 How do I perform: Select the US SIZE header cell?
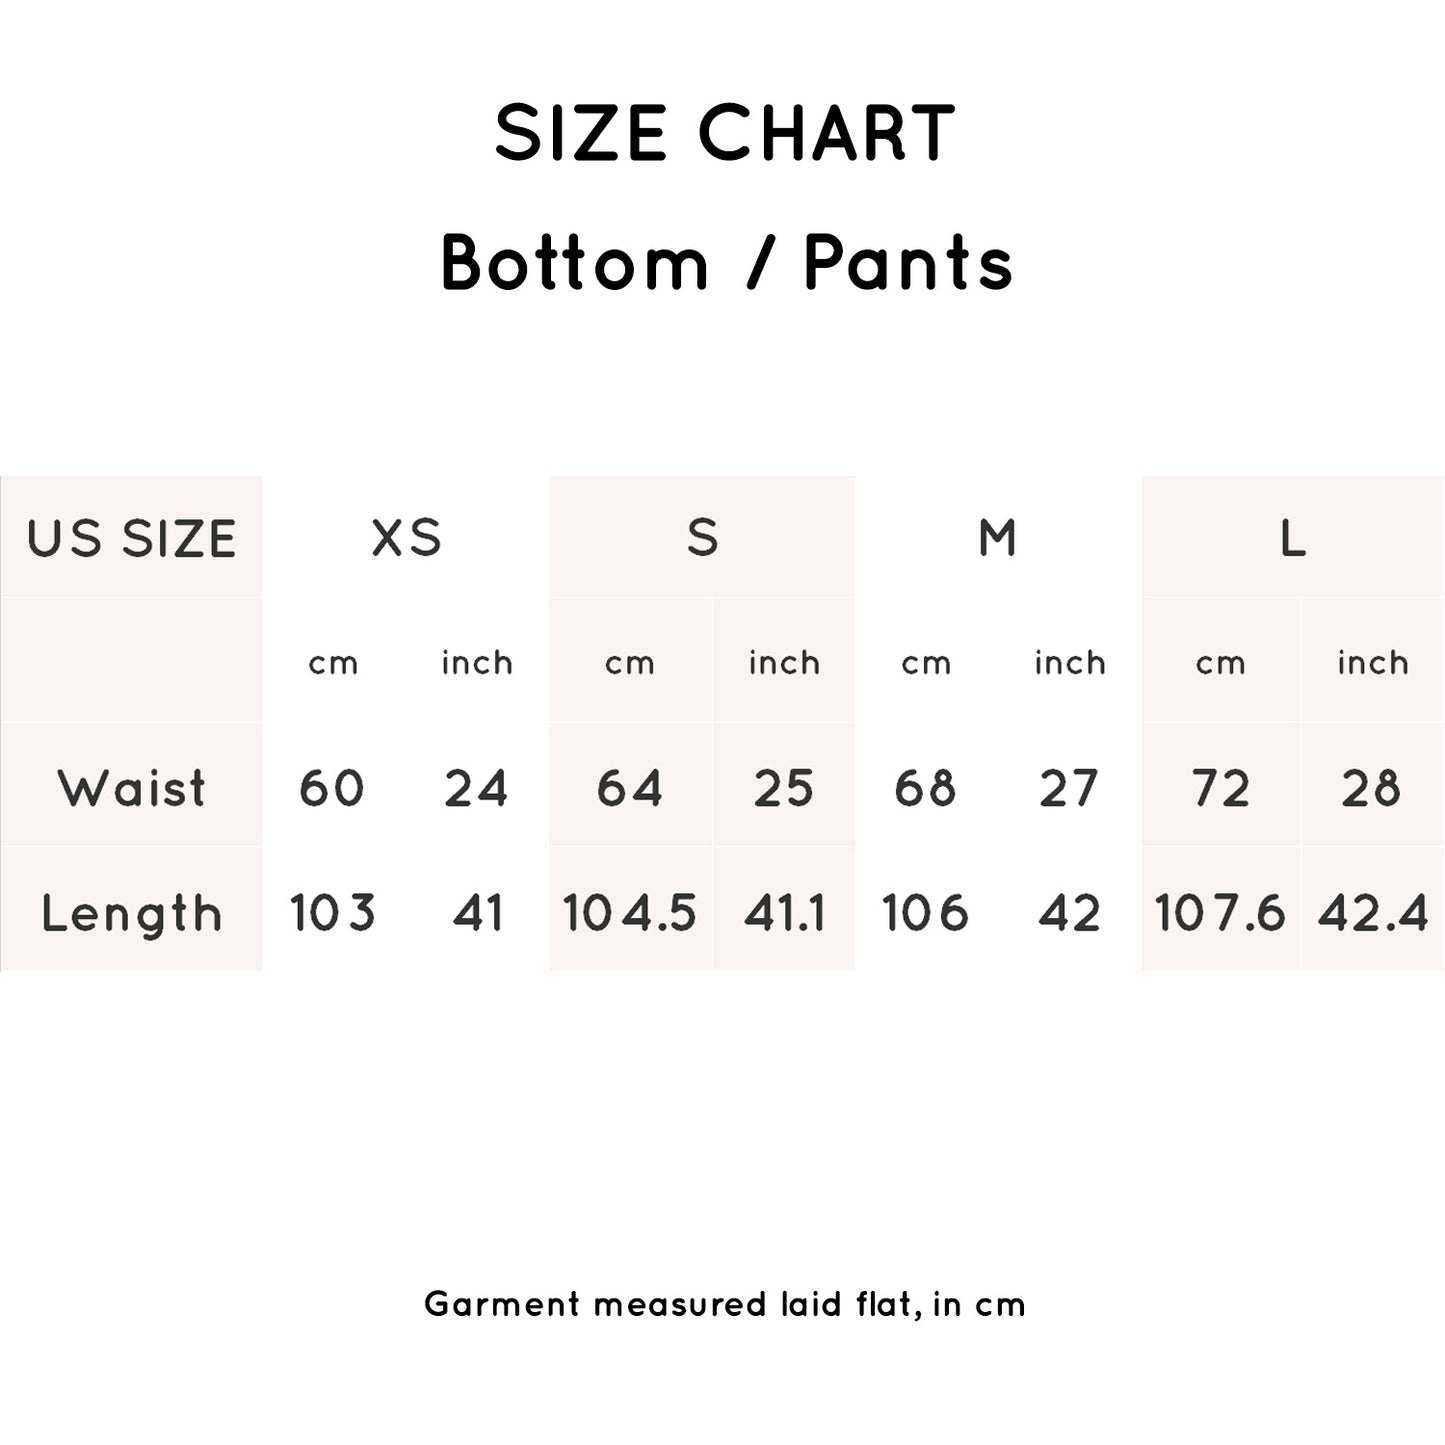(x=131, y=539)
